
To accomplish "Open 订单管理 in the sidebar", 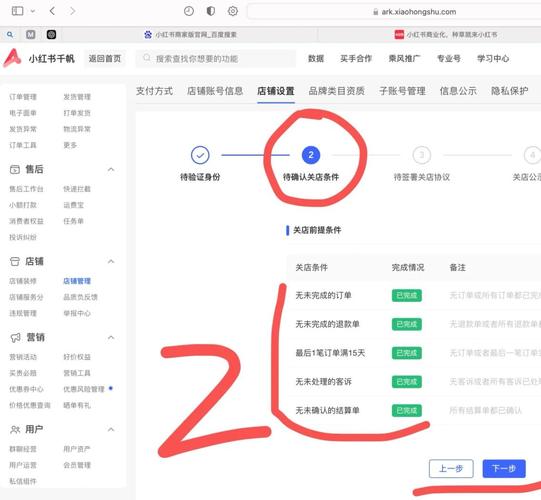I will coord(23,97).
